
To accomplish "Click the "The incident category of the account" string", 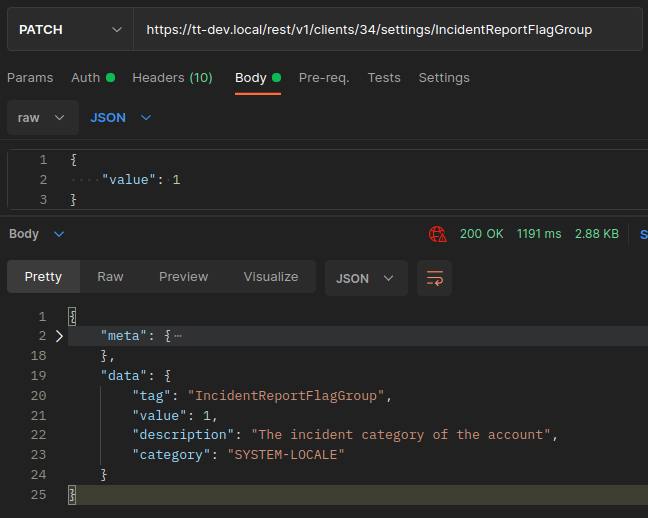I will [401, 435].
